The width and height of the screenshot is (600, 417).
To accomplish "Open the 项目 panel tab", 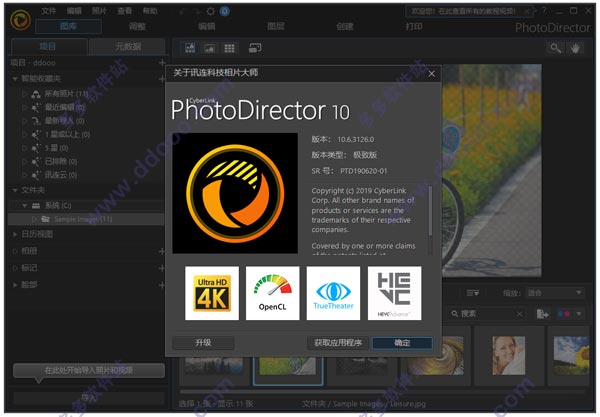I will click(x=48, y=47).
